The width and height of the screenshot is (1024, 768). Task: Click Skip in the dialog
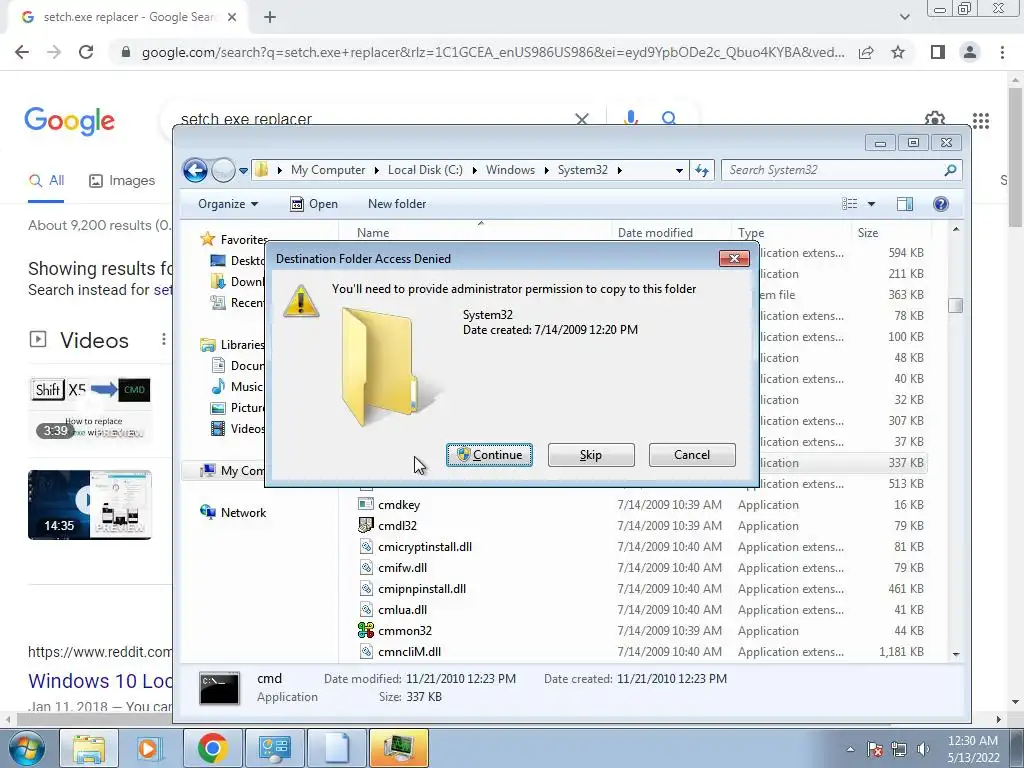point(591,455)
